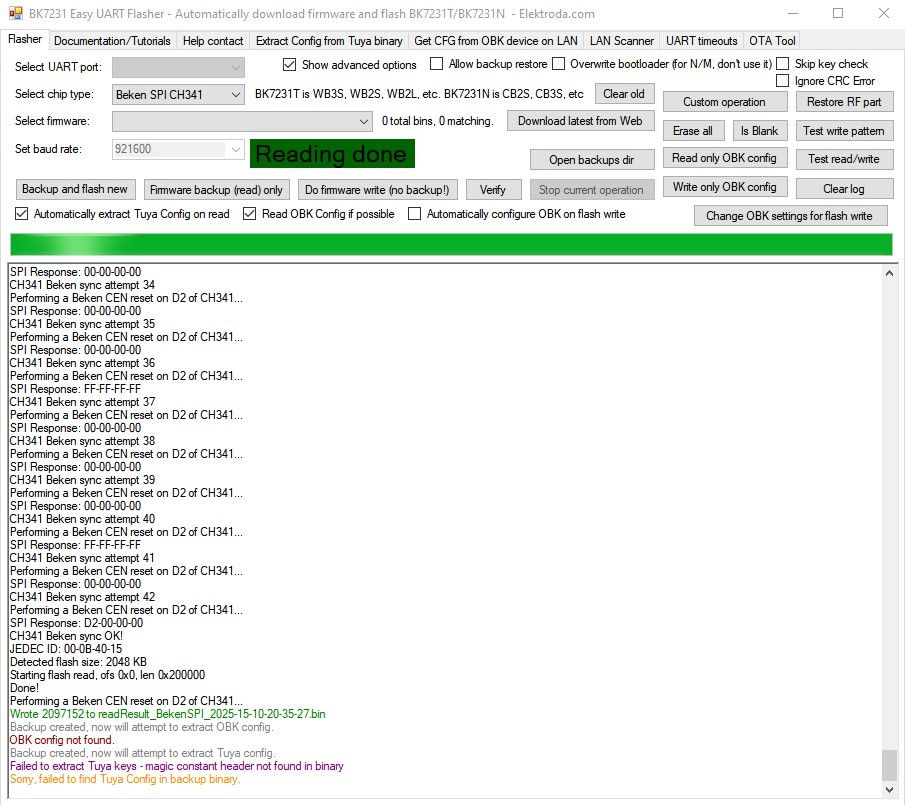This screenshot has width=905, height=805.
Task: Open the Help contact tab
Action: [213, 41]
